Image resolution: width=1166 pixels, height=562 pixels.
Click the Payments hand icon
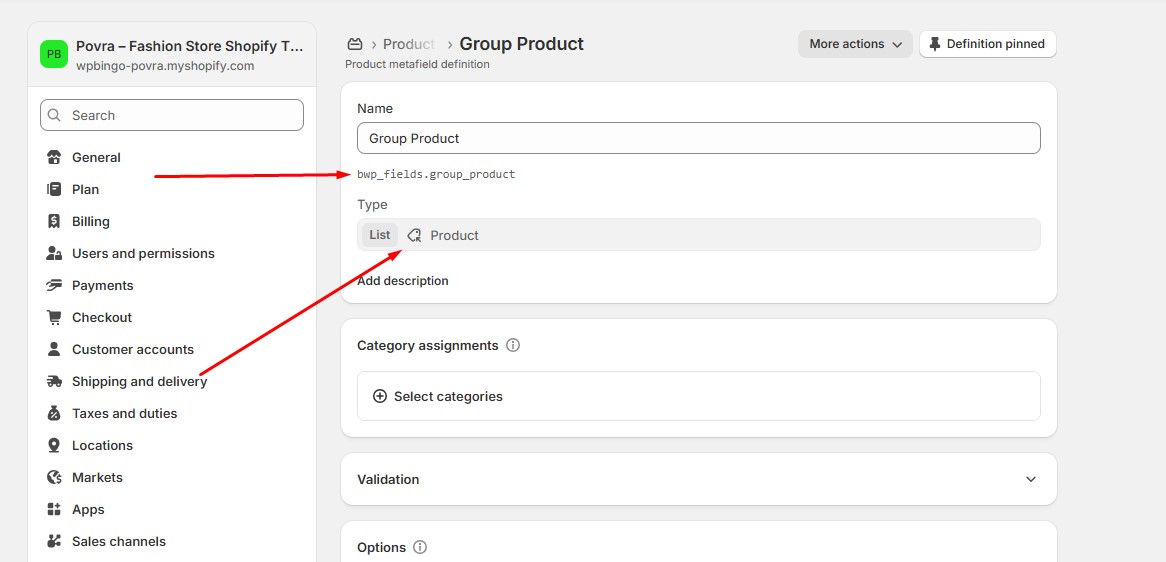[54, 285]
